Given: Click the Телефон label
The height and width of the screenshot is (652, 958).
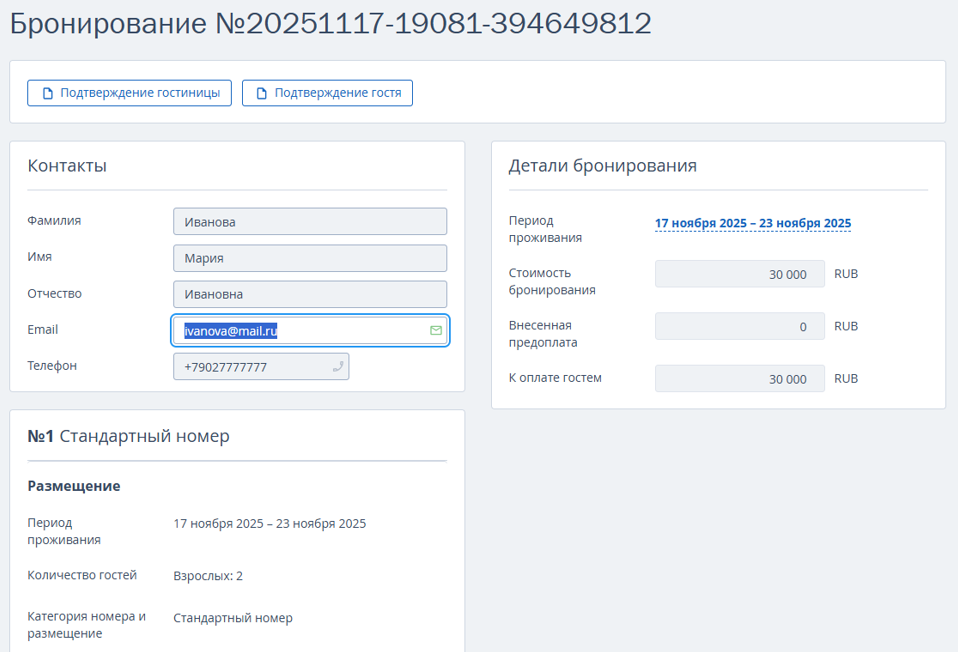Looking at the screenshot, I should [x=52, y=365].
